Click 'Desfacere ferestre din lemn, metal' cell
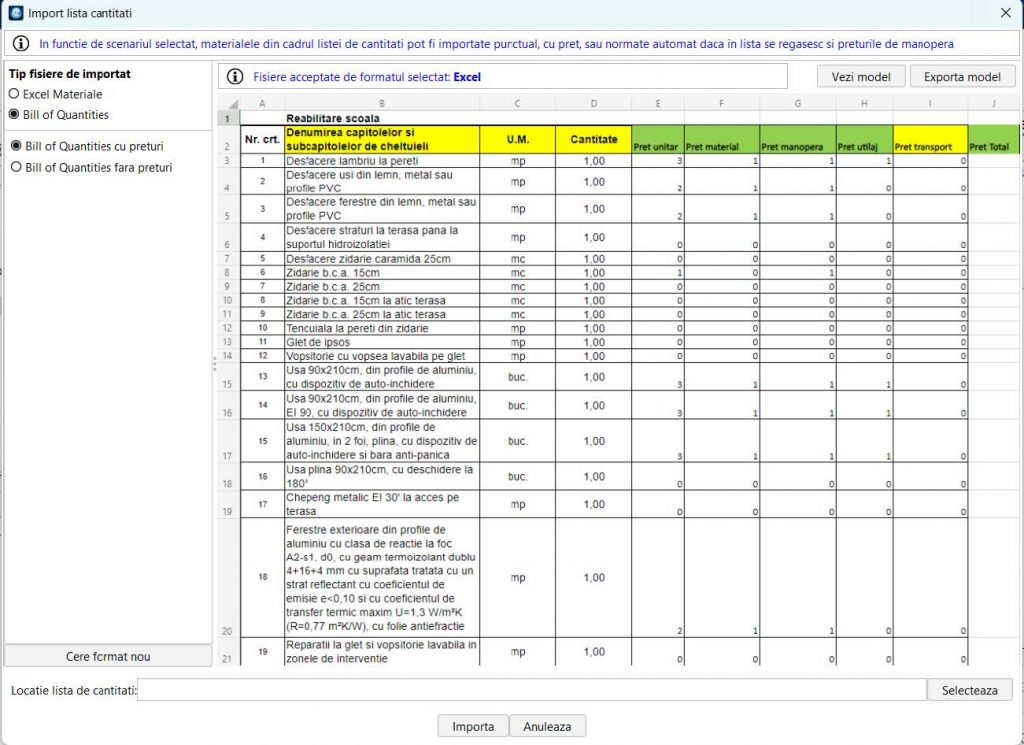The height and width of the screenshot is (745, 1024). 382,209
